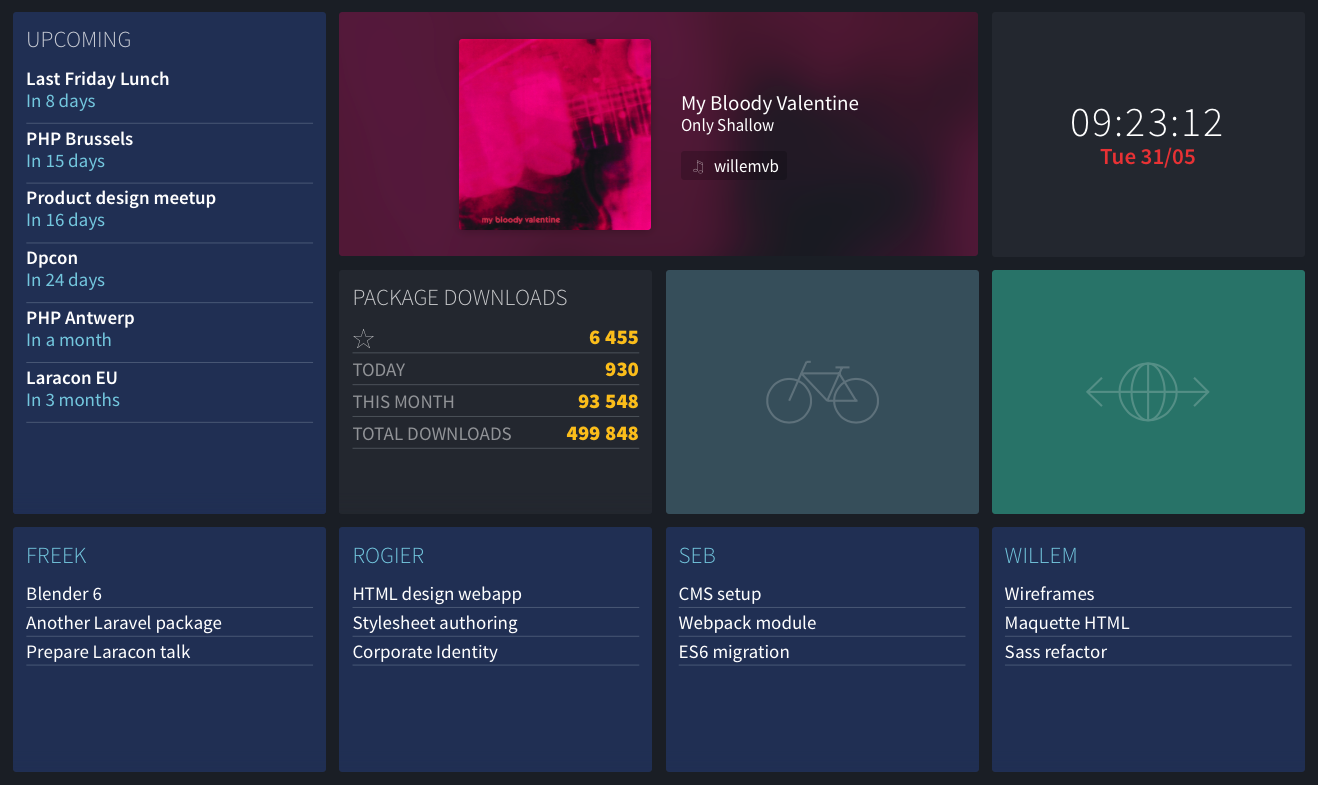1318x785 pixels.
Task: Open the Laracon EU event
Action: 72,378
